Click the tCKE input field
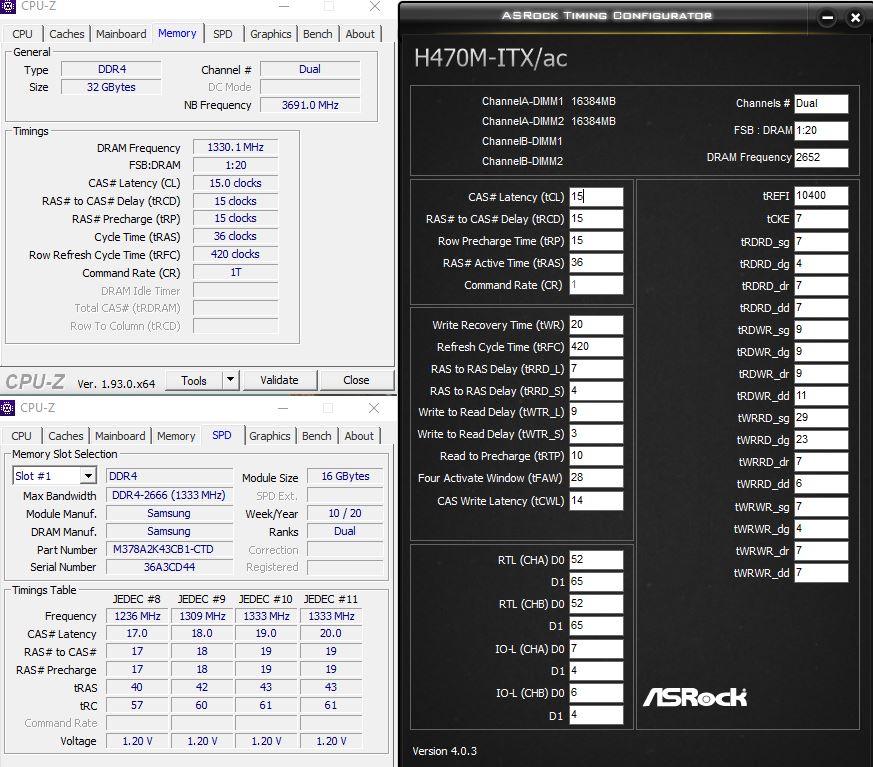 point(821,219)
